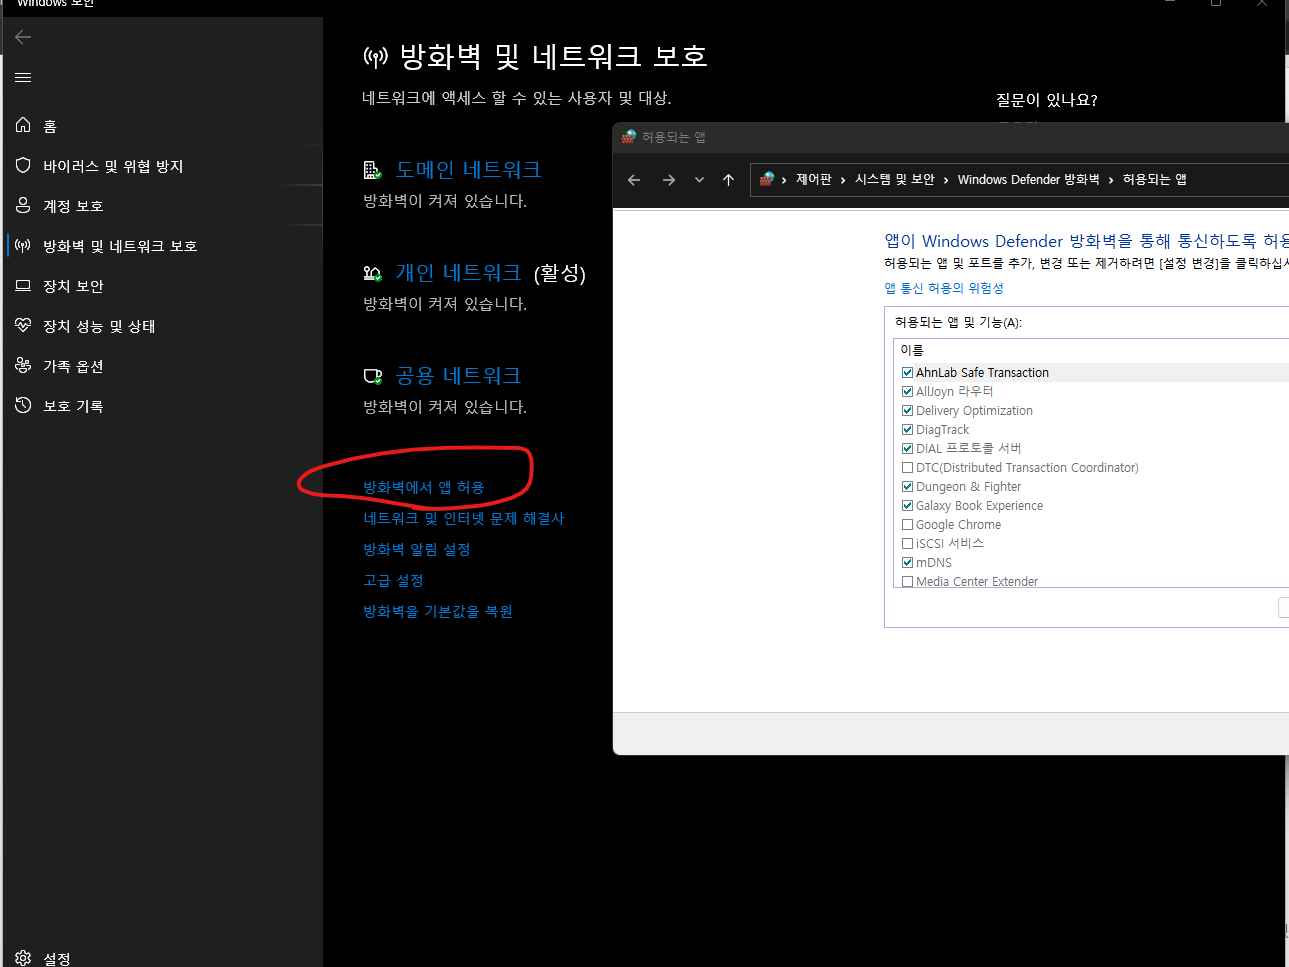Open 방화벽 알림 설정 link

(417, 549)
